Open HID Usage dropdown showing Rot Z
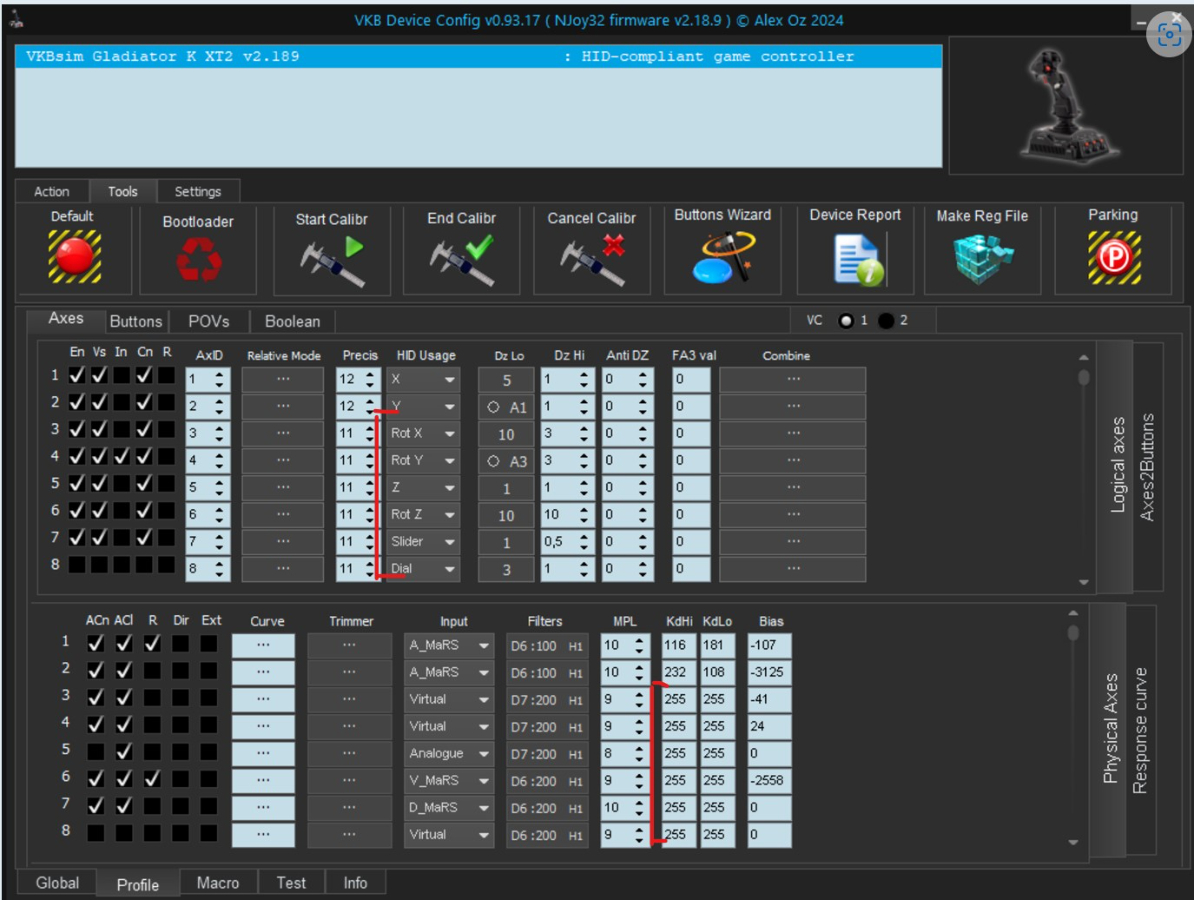The image size is (1194, 900). pos(423,515)
